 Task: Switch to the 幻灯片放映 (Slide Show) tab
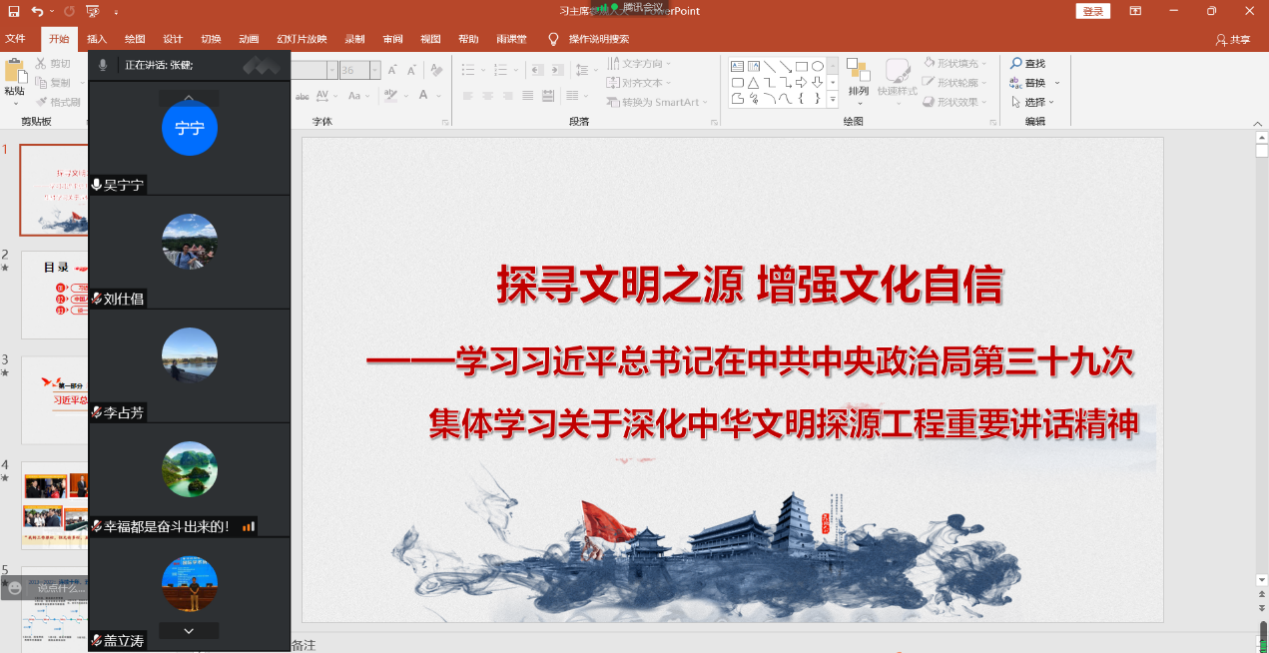pos(302,39)
